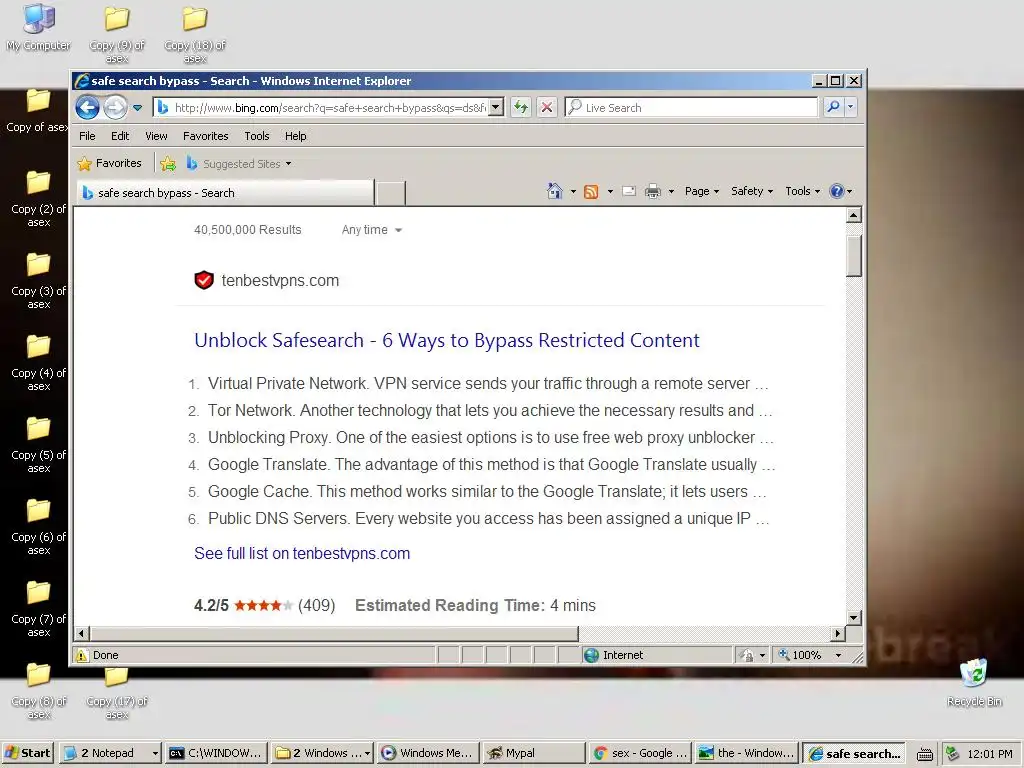Click the orange RSS feeds icon
The image size is (1024, 768).
[591, 191]
